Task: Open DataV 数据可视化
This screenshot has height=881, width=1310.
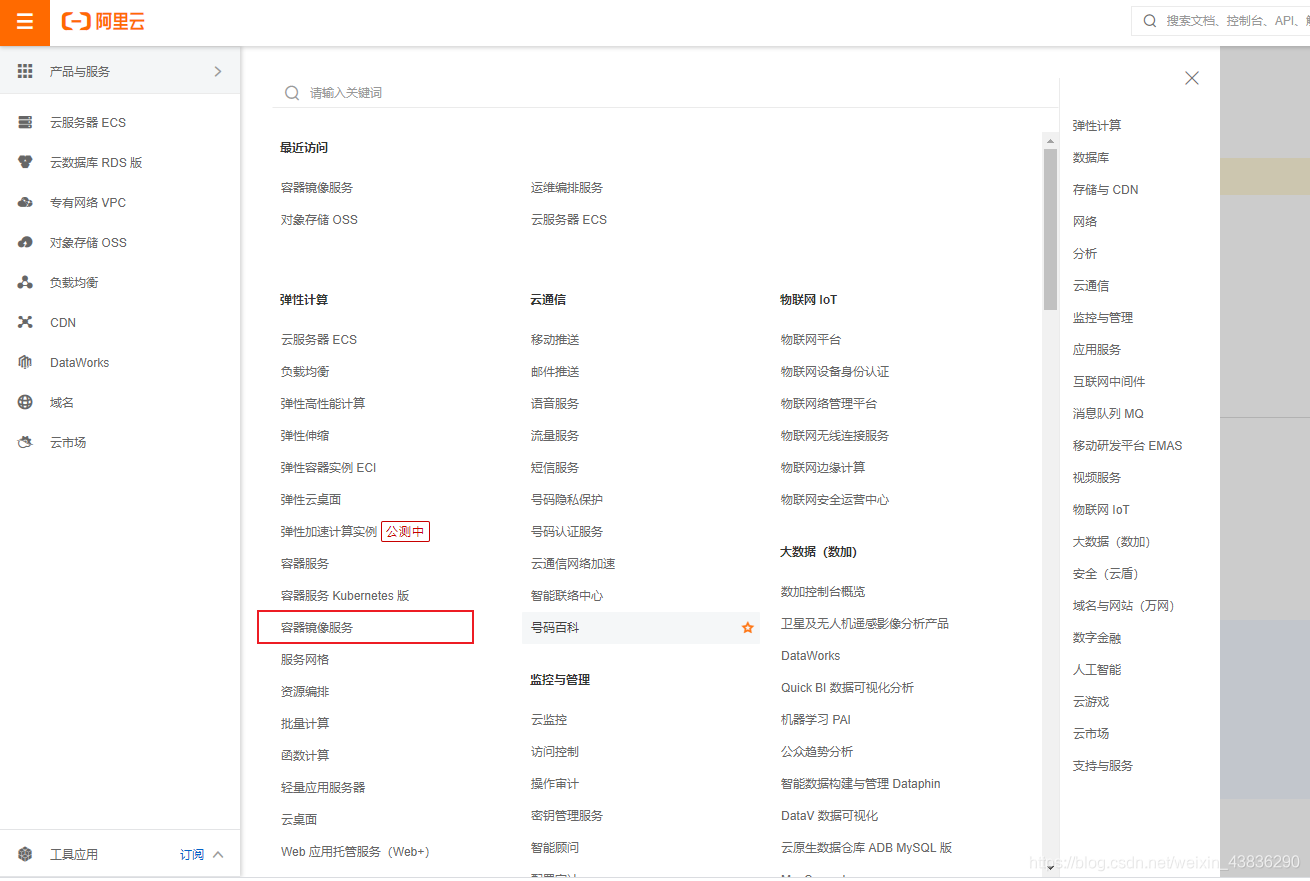Action: pos(829,815)
